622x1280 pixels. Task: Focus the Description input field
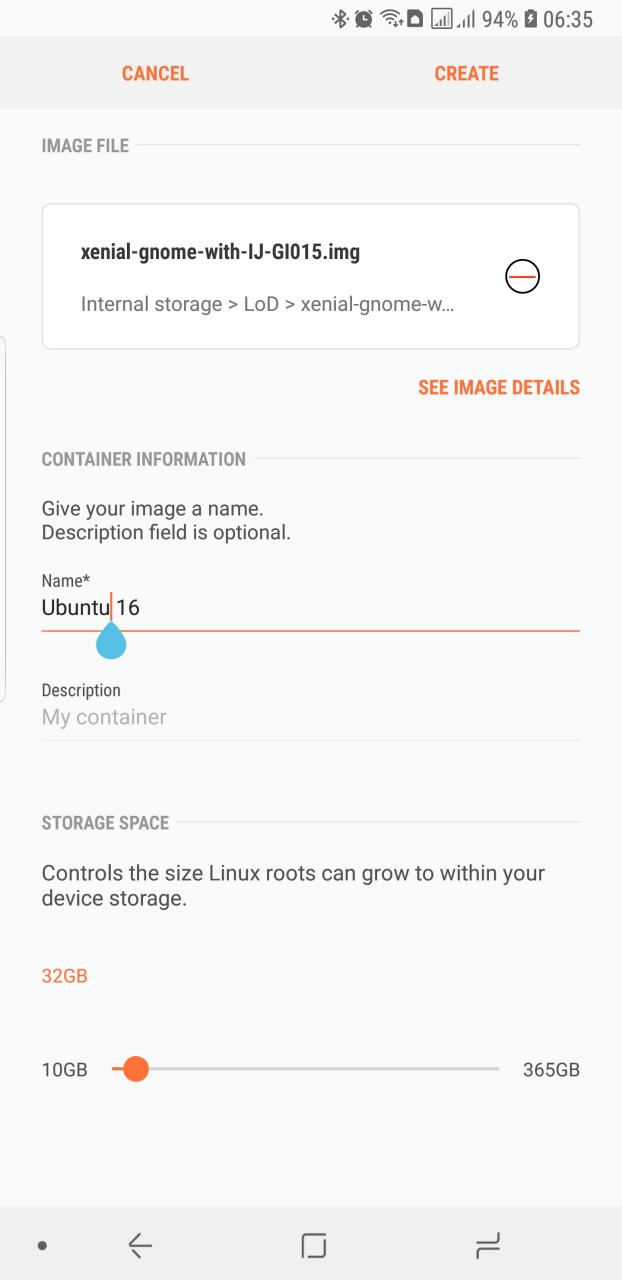coord(310,717)
